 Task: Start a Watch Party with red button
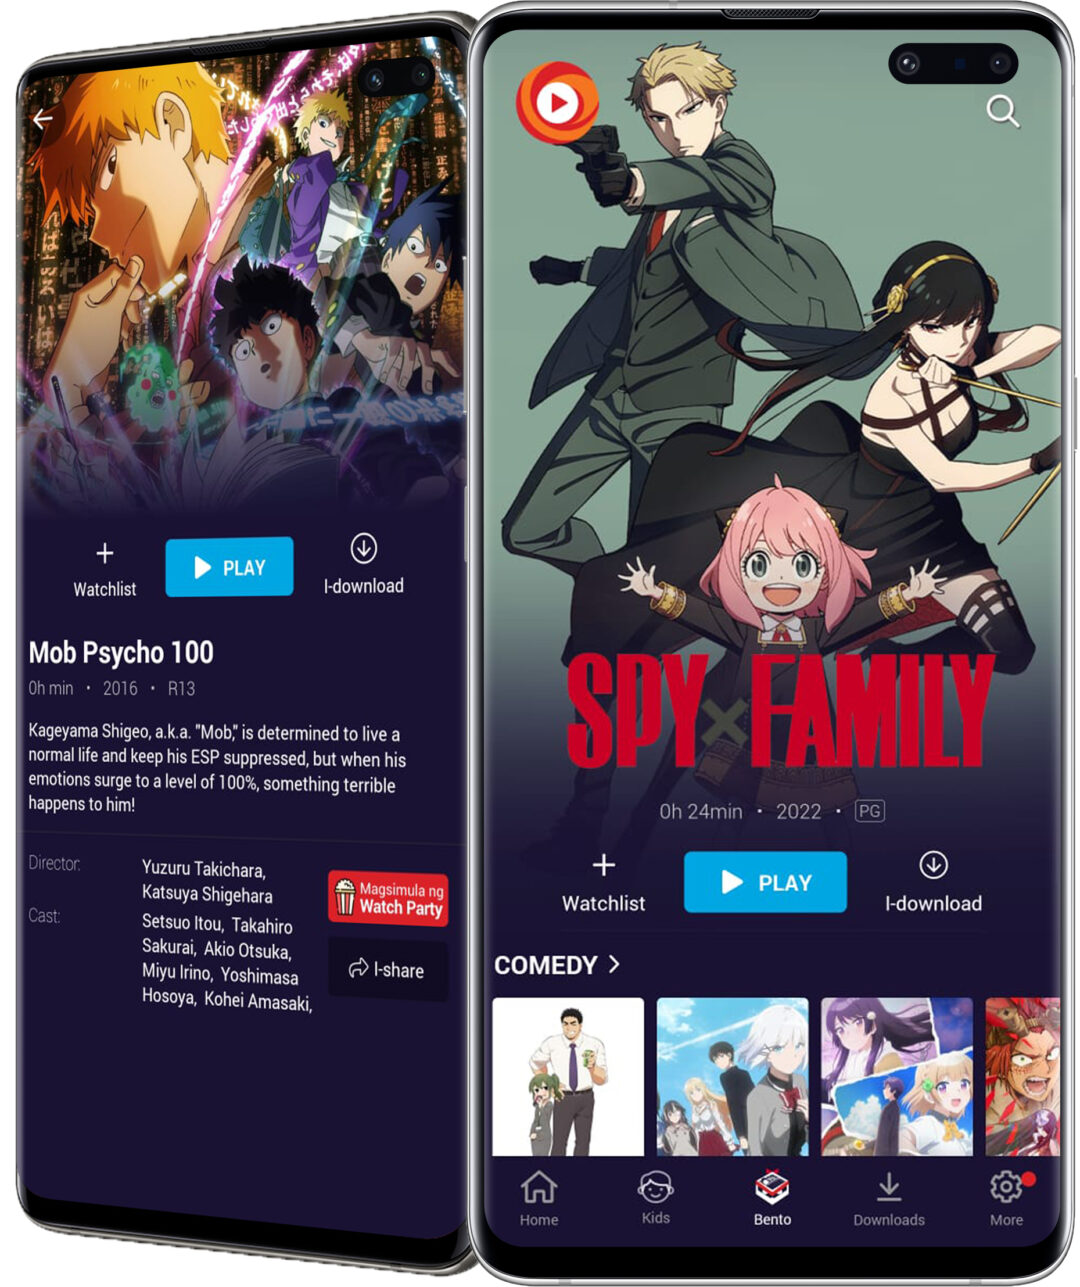388,898
